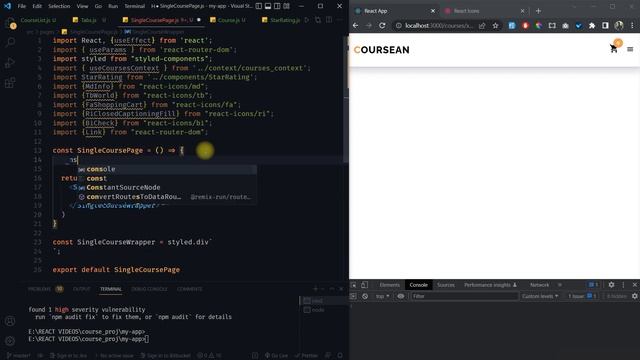The width and height of the screenshot is (640, 360).
Task: Open the Debug Console panel tab
Action: (149, 289)
